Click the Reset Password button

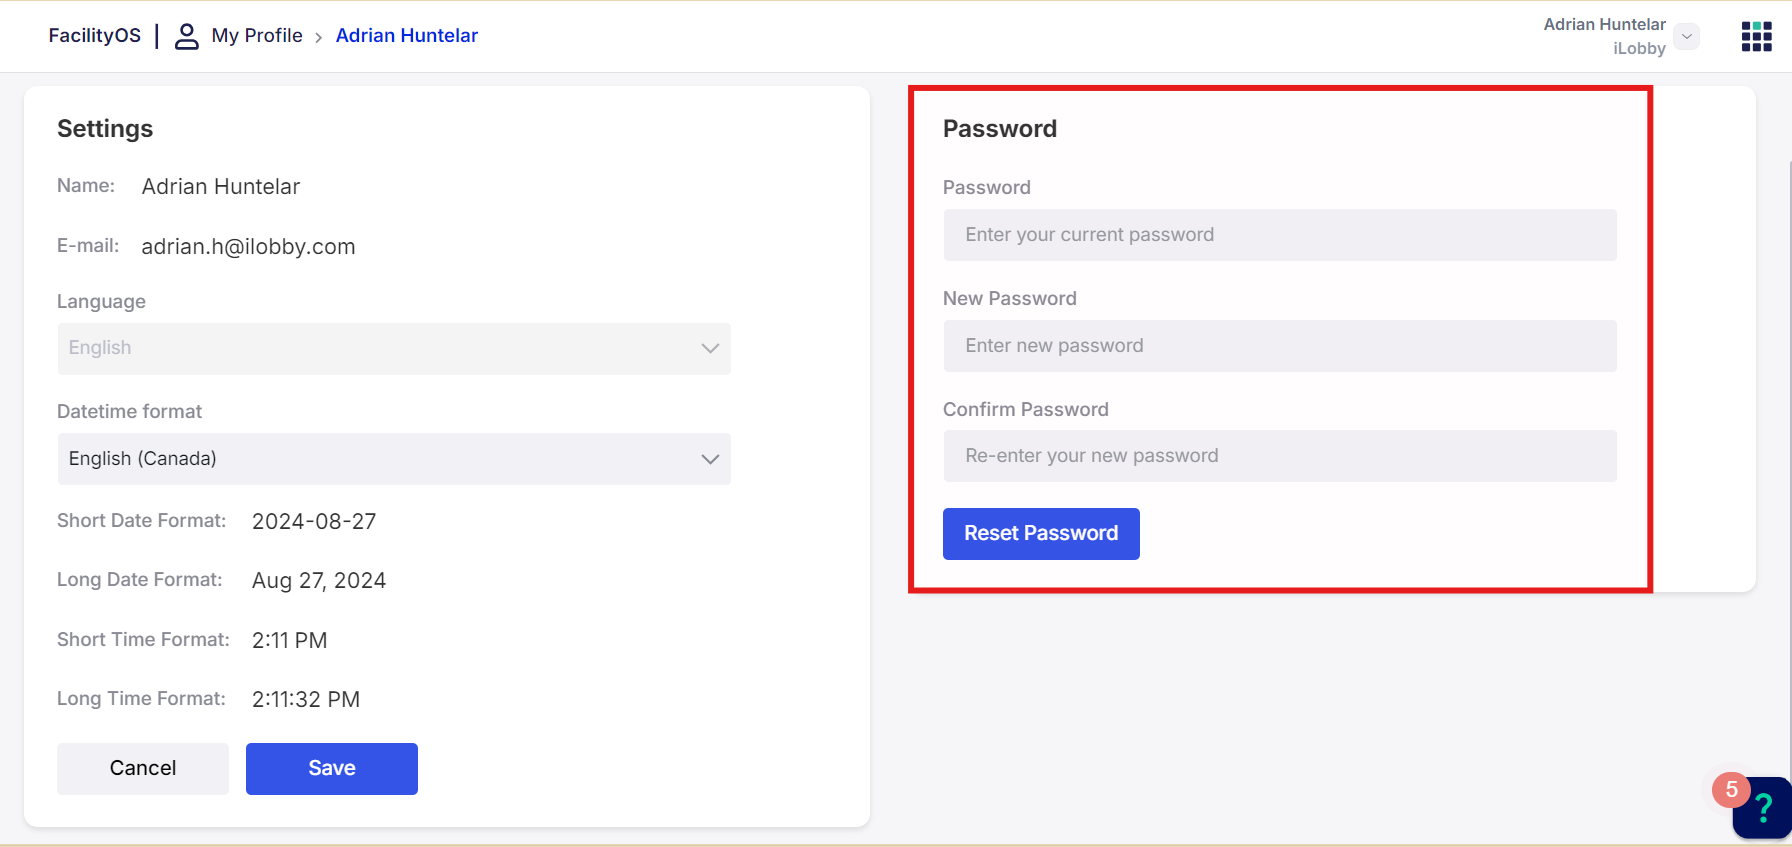pyautogui.click(x=1041, y=534)
